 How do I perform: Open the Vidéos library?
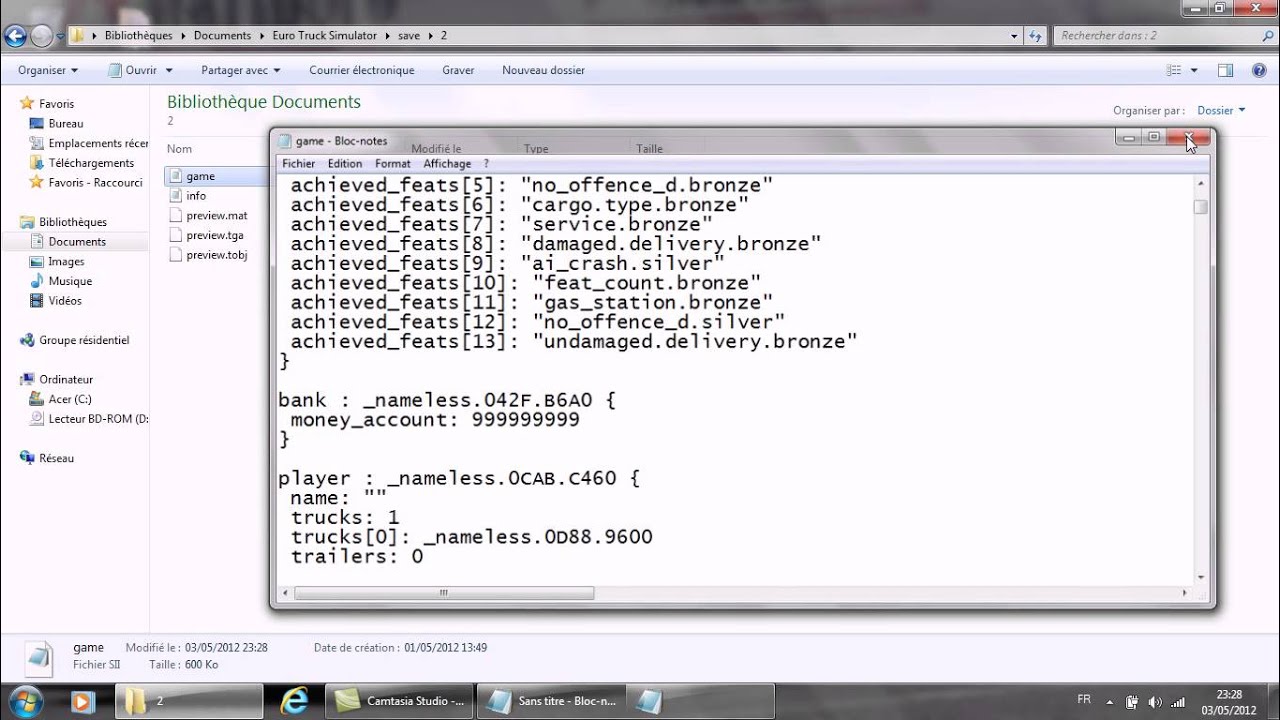pos(65,300)
